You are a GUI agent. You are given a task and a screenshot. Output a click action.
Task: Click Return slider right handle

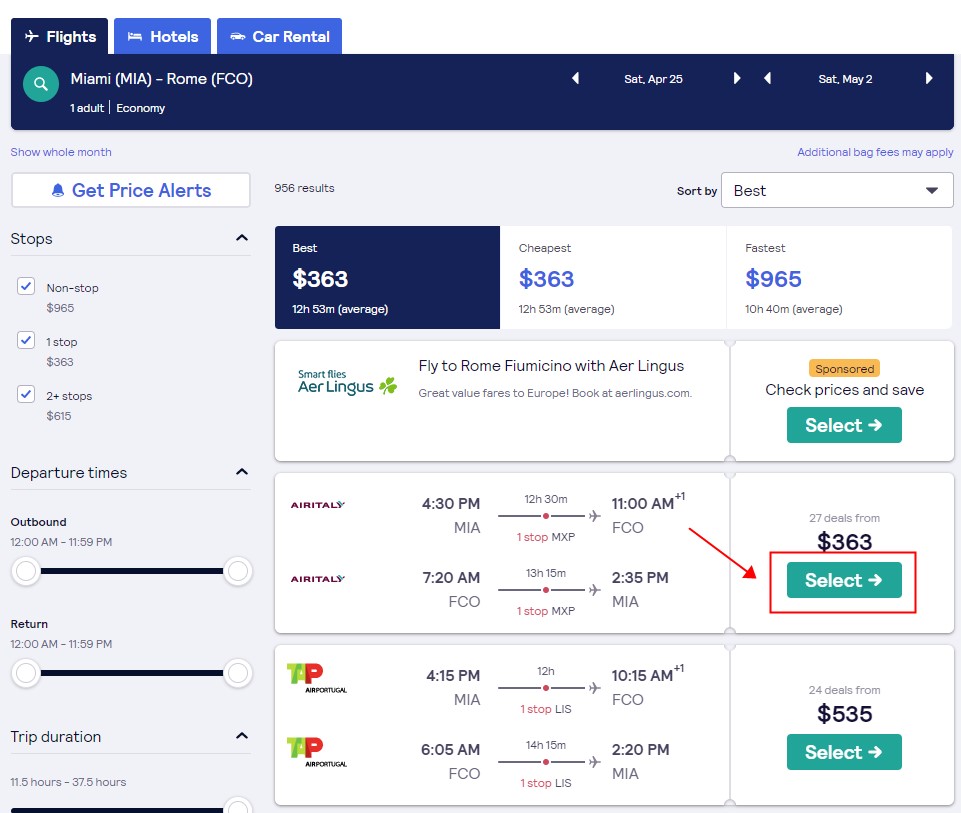point(238,673)
